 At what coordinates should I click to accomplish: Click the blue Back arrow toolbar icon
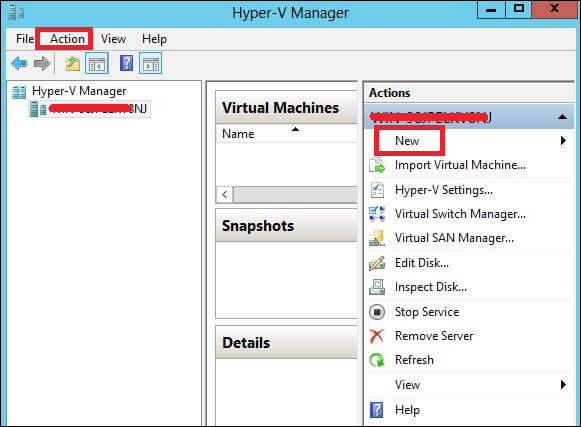coord(19,63)
